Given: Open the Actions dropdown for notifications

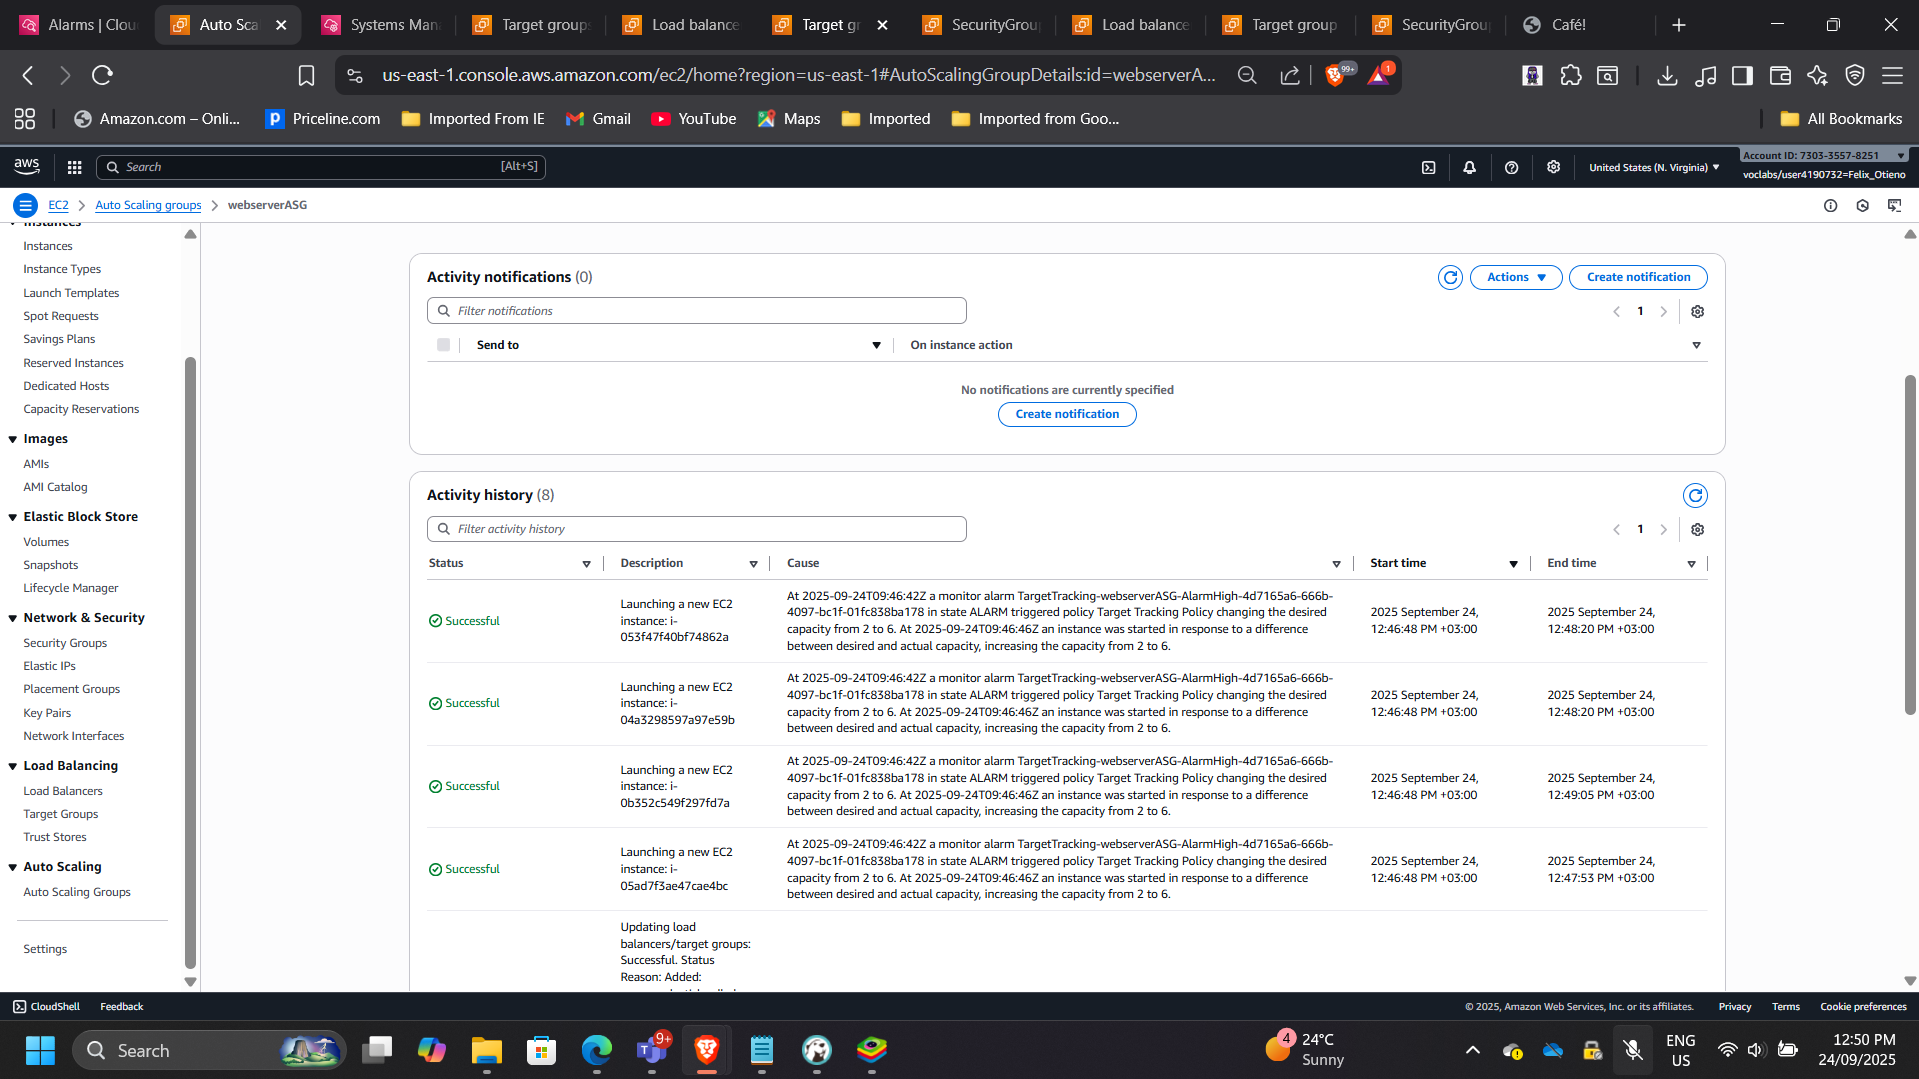Looking at the screenshot, I should [1515, 278].
